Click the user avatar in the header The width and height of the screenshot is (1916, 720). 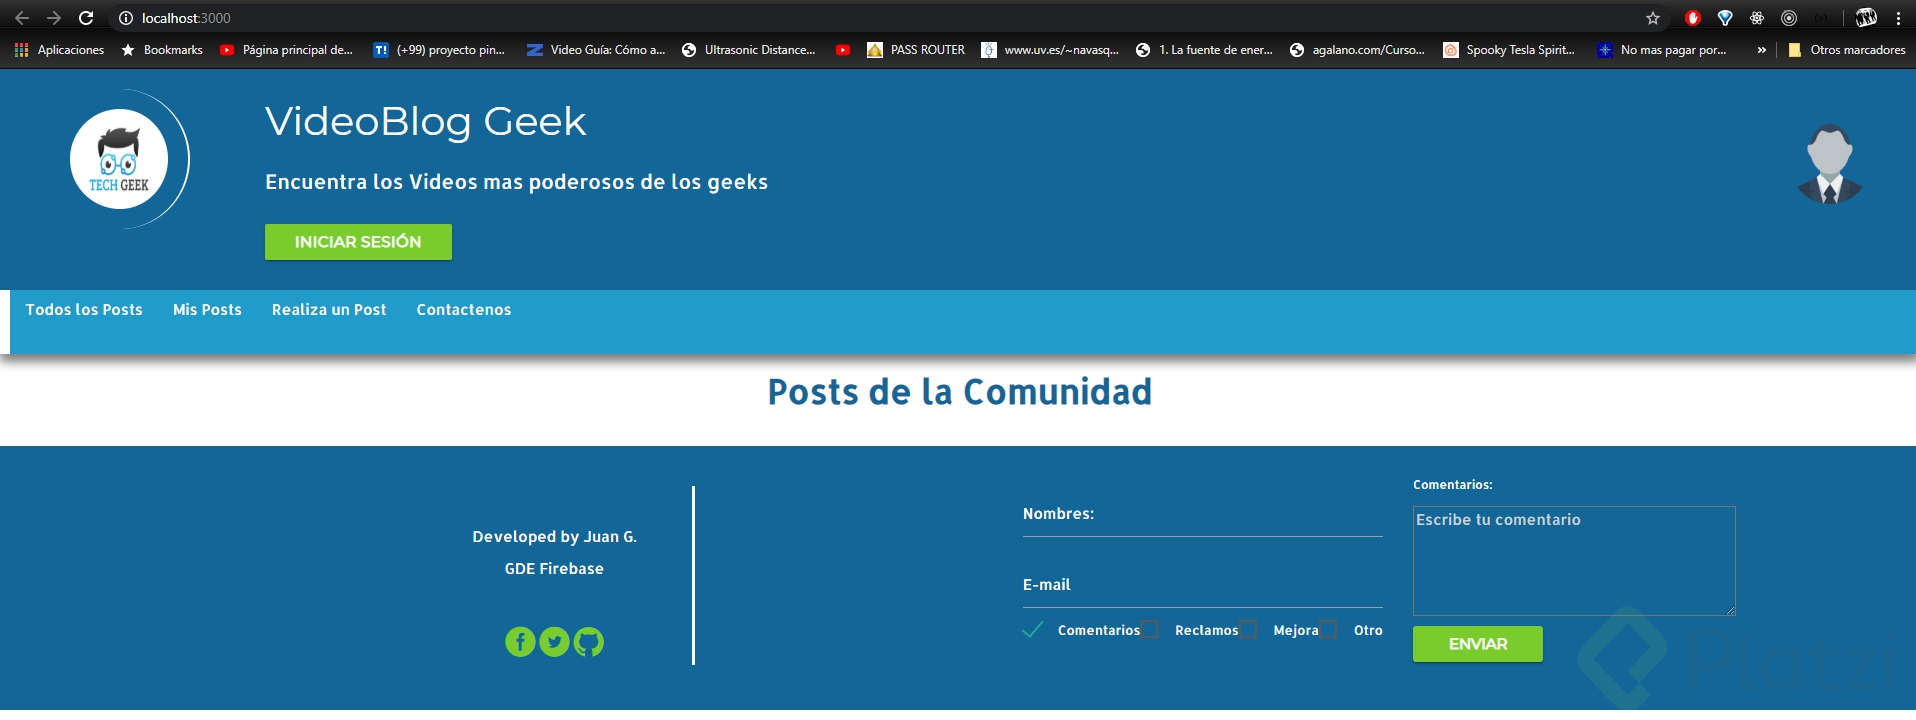click(x=1830, y=164)
